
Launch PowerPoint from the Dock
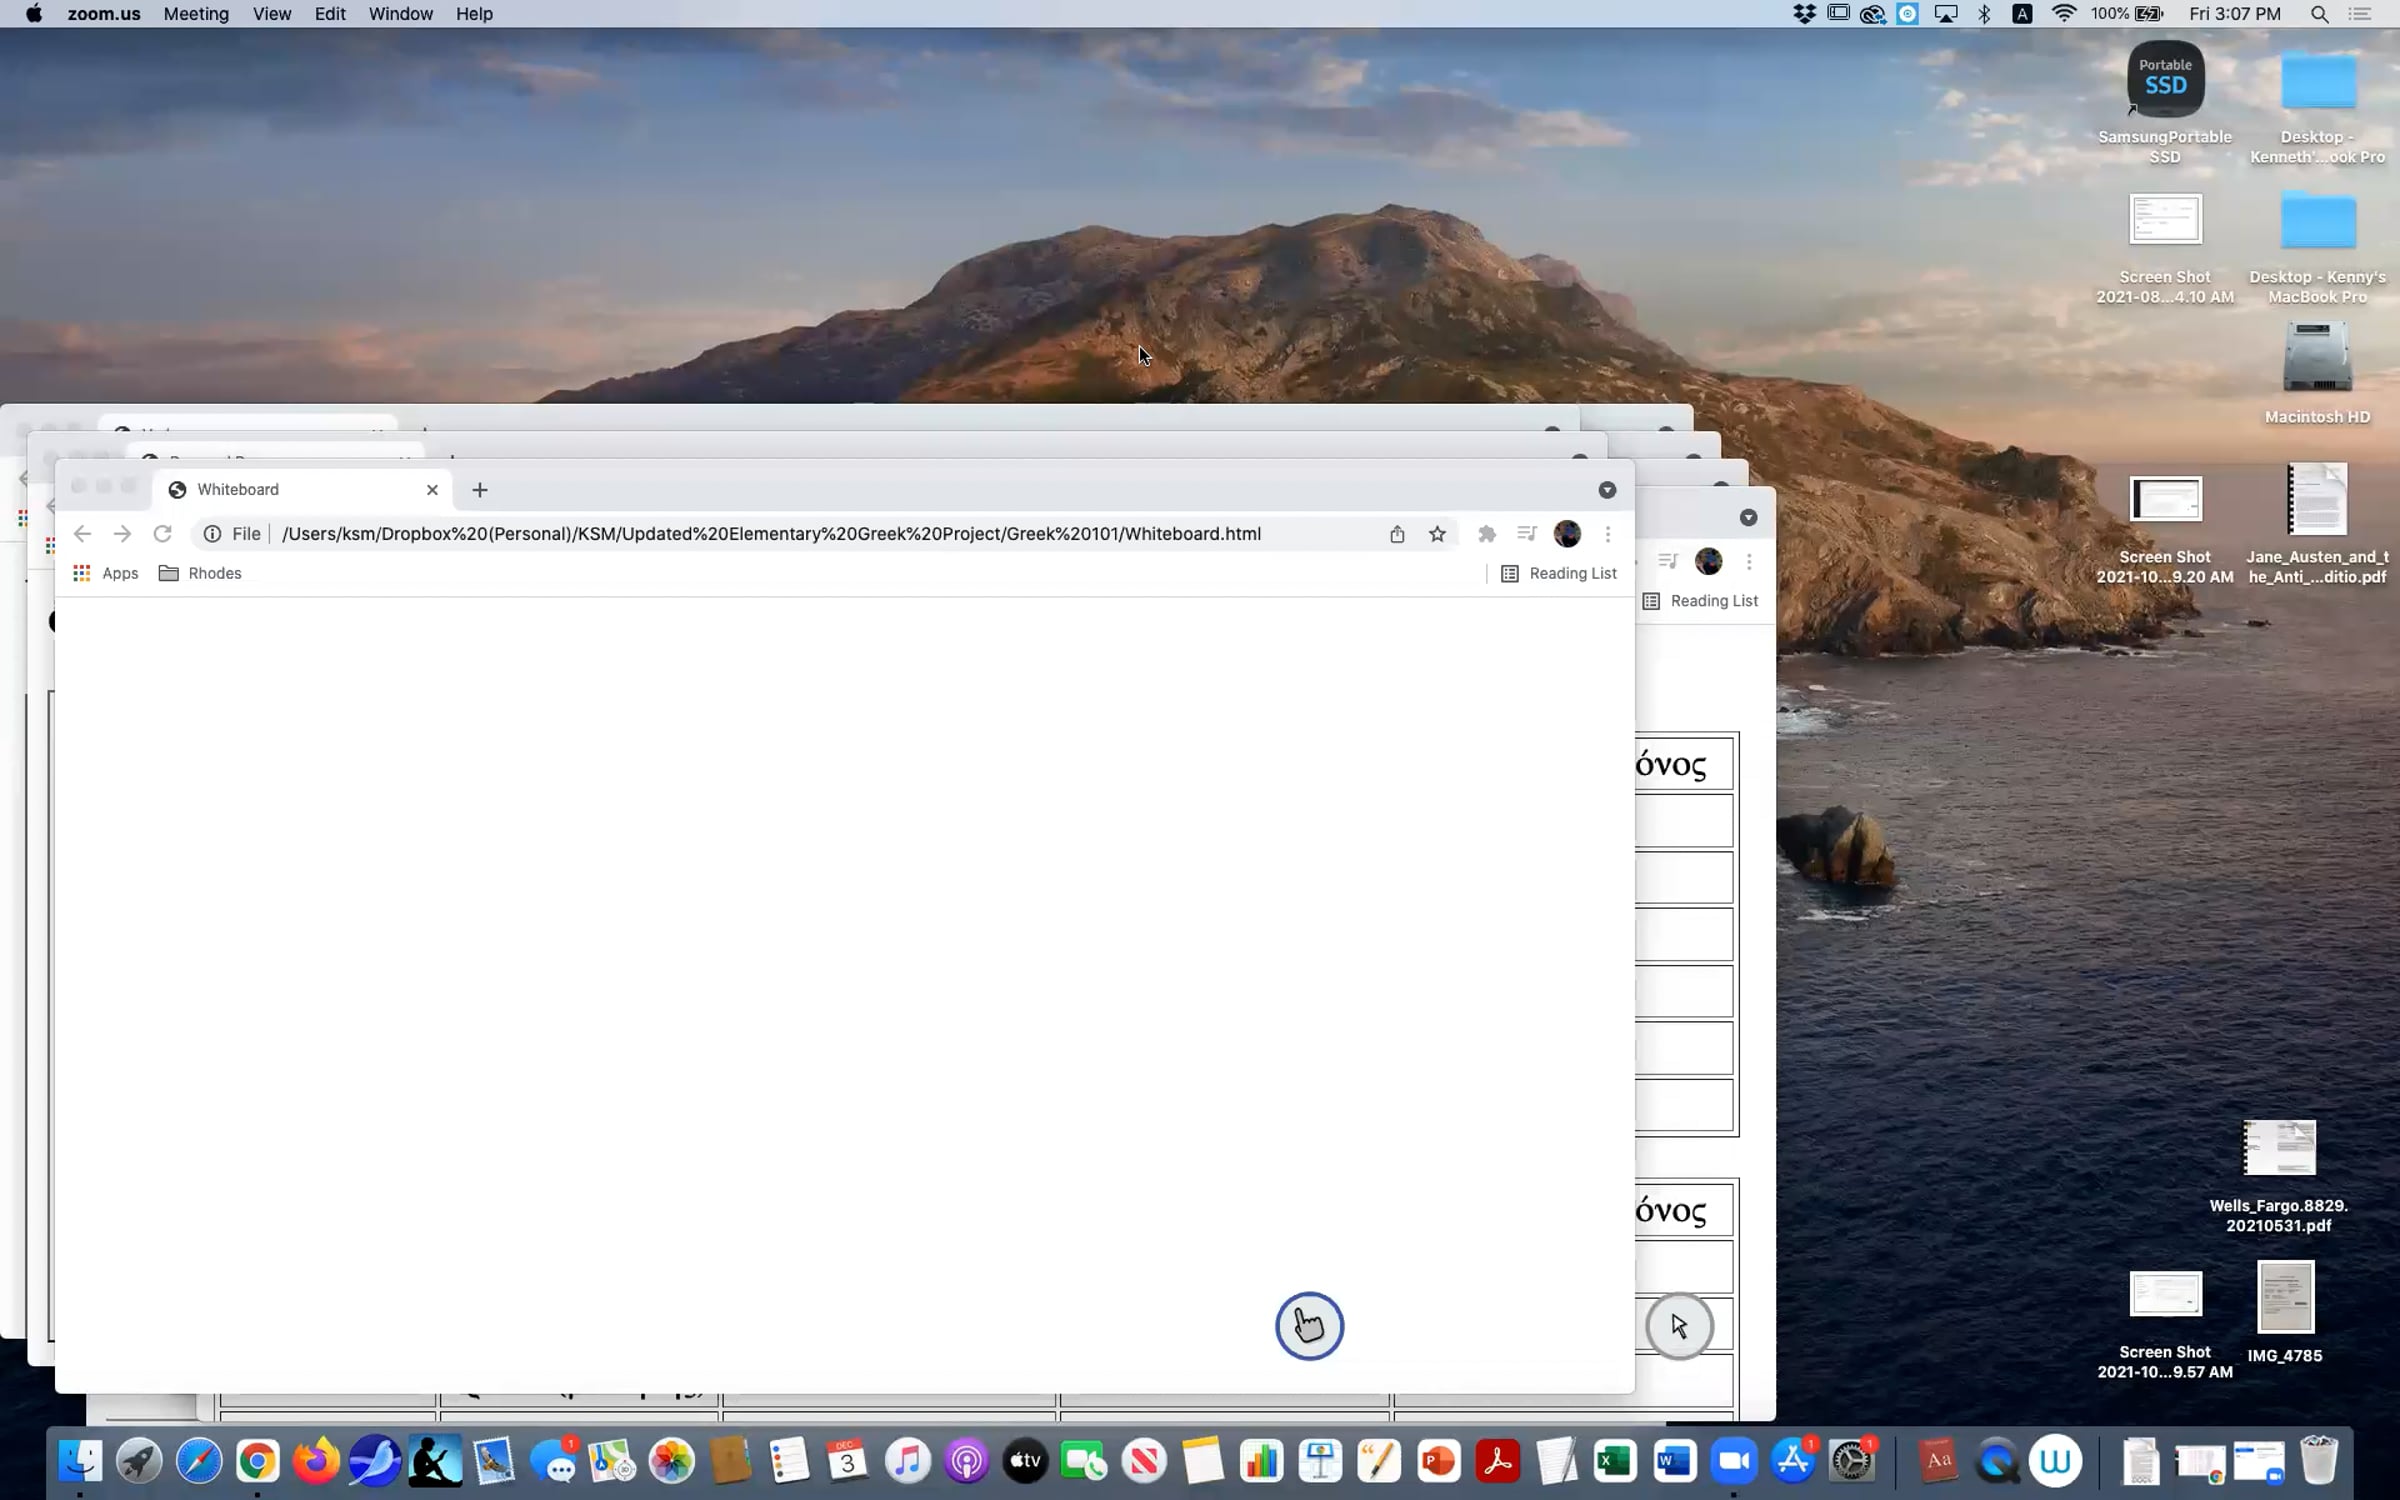[x=1438, y=1461]
